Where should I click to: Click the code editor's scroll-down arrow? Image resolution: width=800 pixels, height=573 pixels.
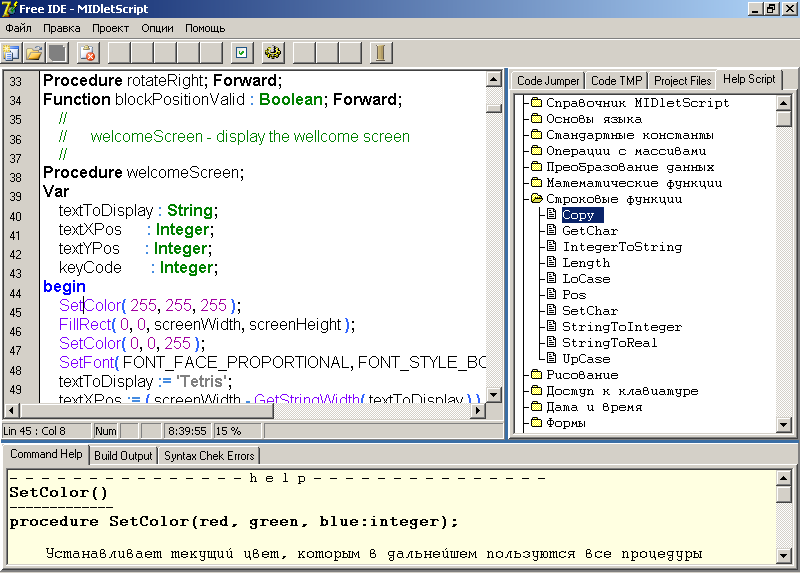[493, 394]
